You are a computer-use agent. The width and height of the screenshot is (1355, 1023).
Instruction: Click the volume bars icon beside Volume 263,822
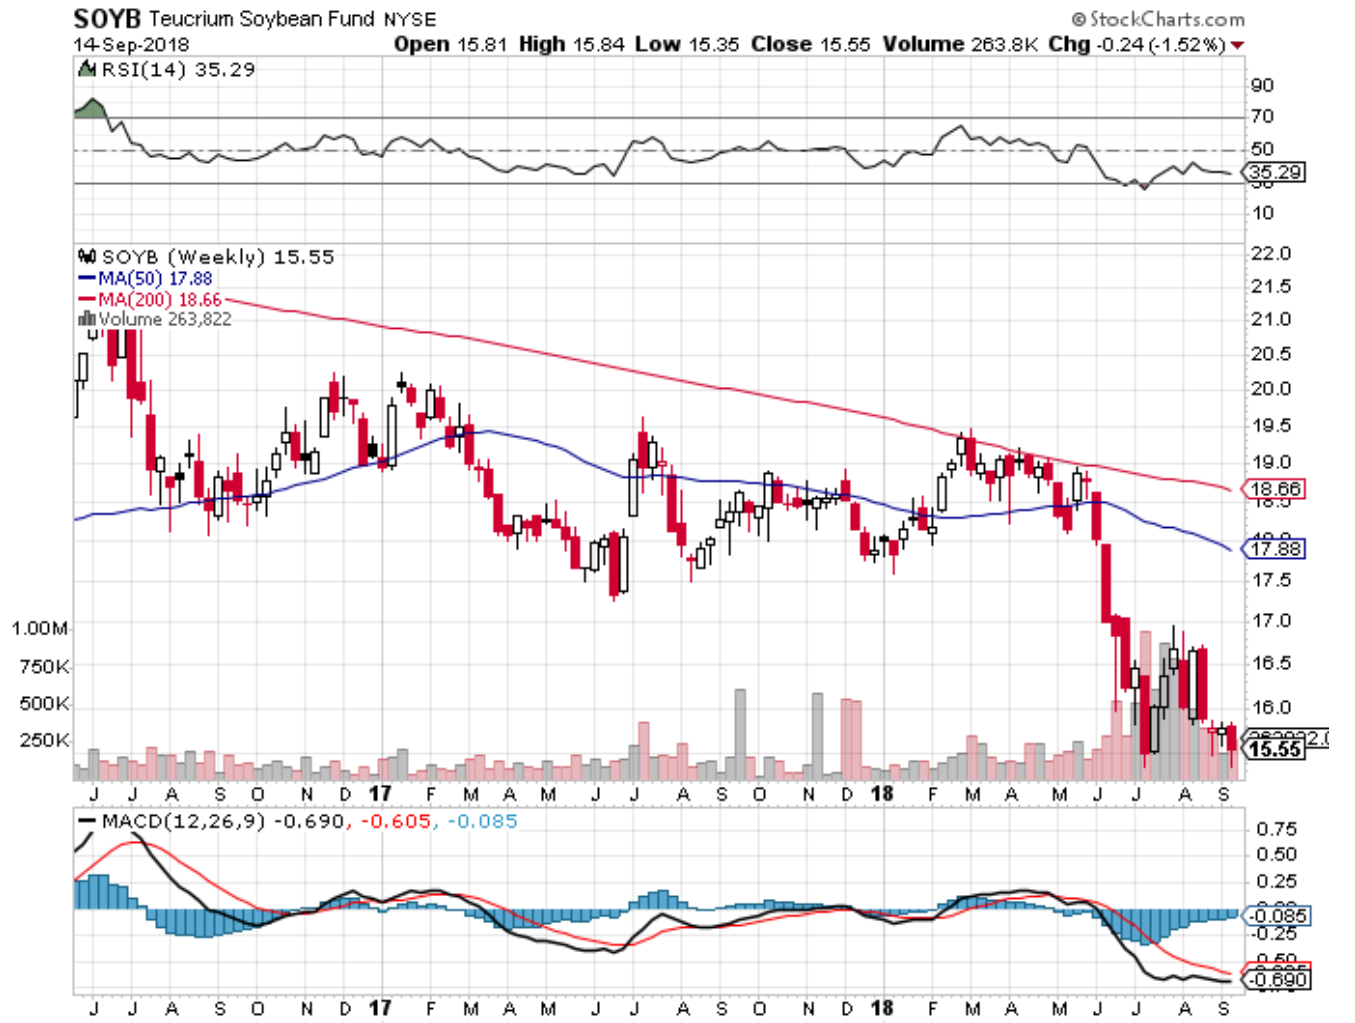click(x=87, y=319)
